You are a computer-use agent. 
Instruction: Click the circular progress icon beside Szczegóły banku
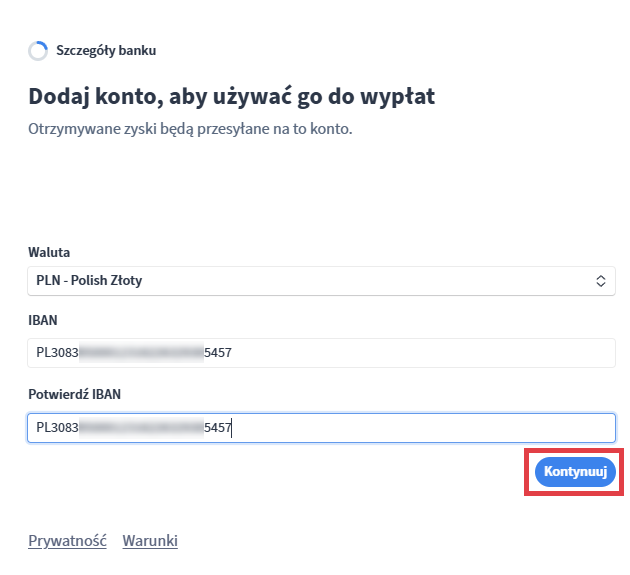38,51
